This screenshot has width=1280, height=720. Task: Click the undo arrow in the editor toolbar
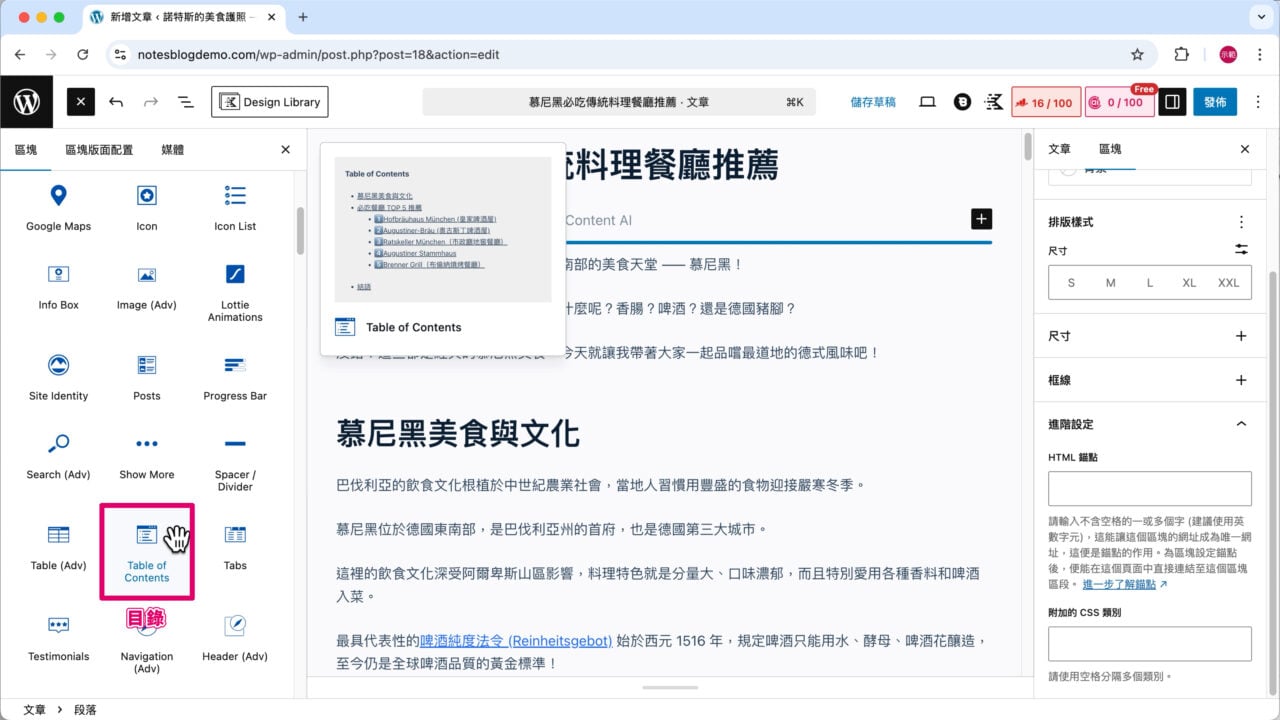coord(116,101)
